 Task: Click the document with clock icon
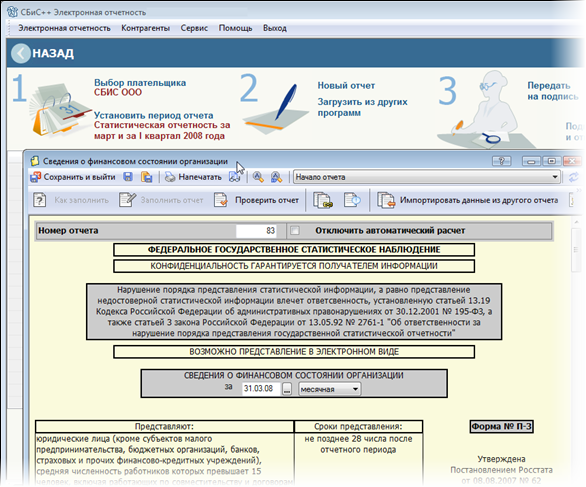352,200
